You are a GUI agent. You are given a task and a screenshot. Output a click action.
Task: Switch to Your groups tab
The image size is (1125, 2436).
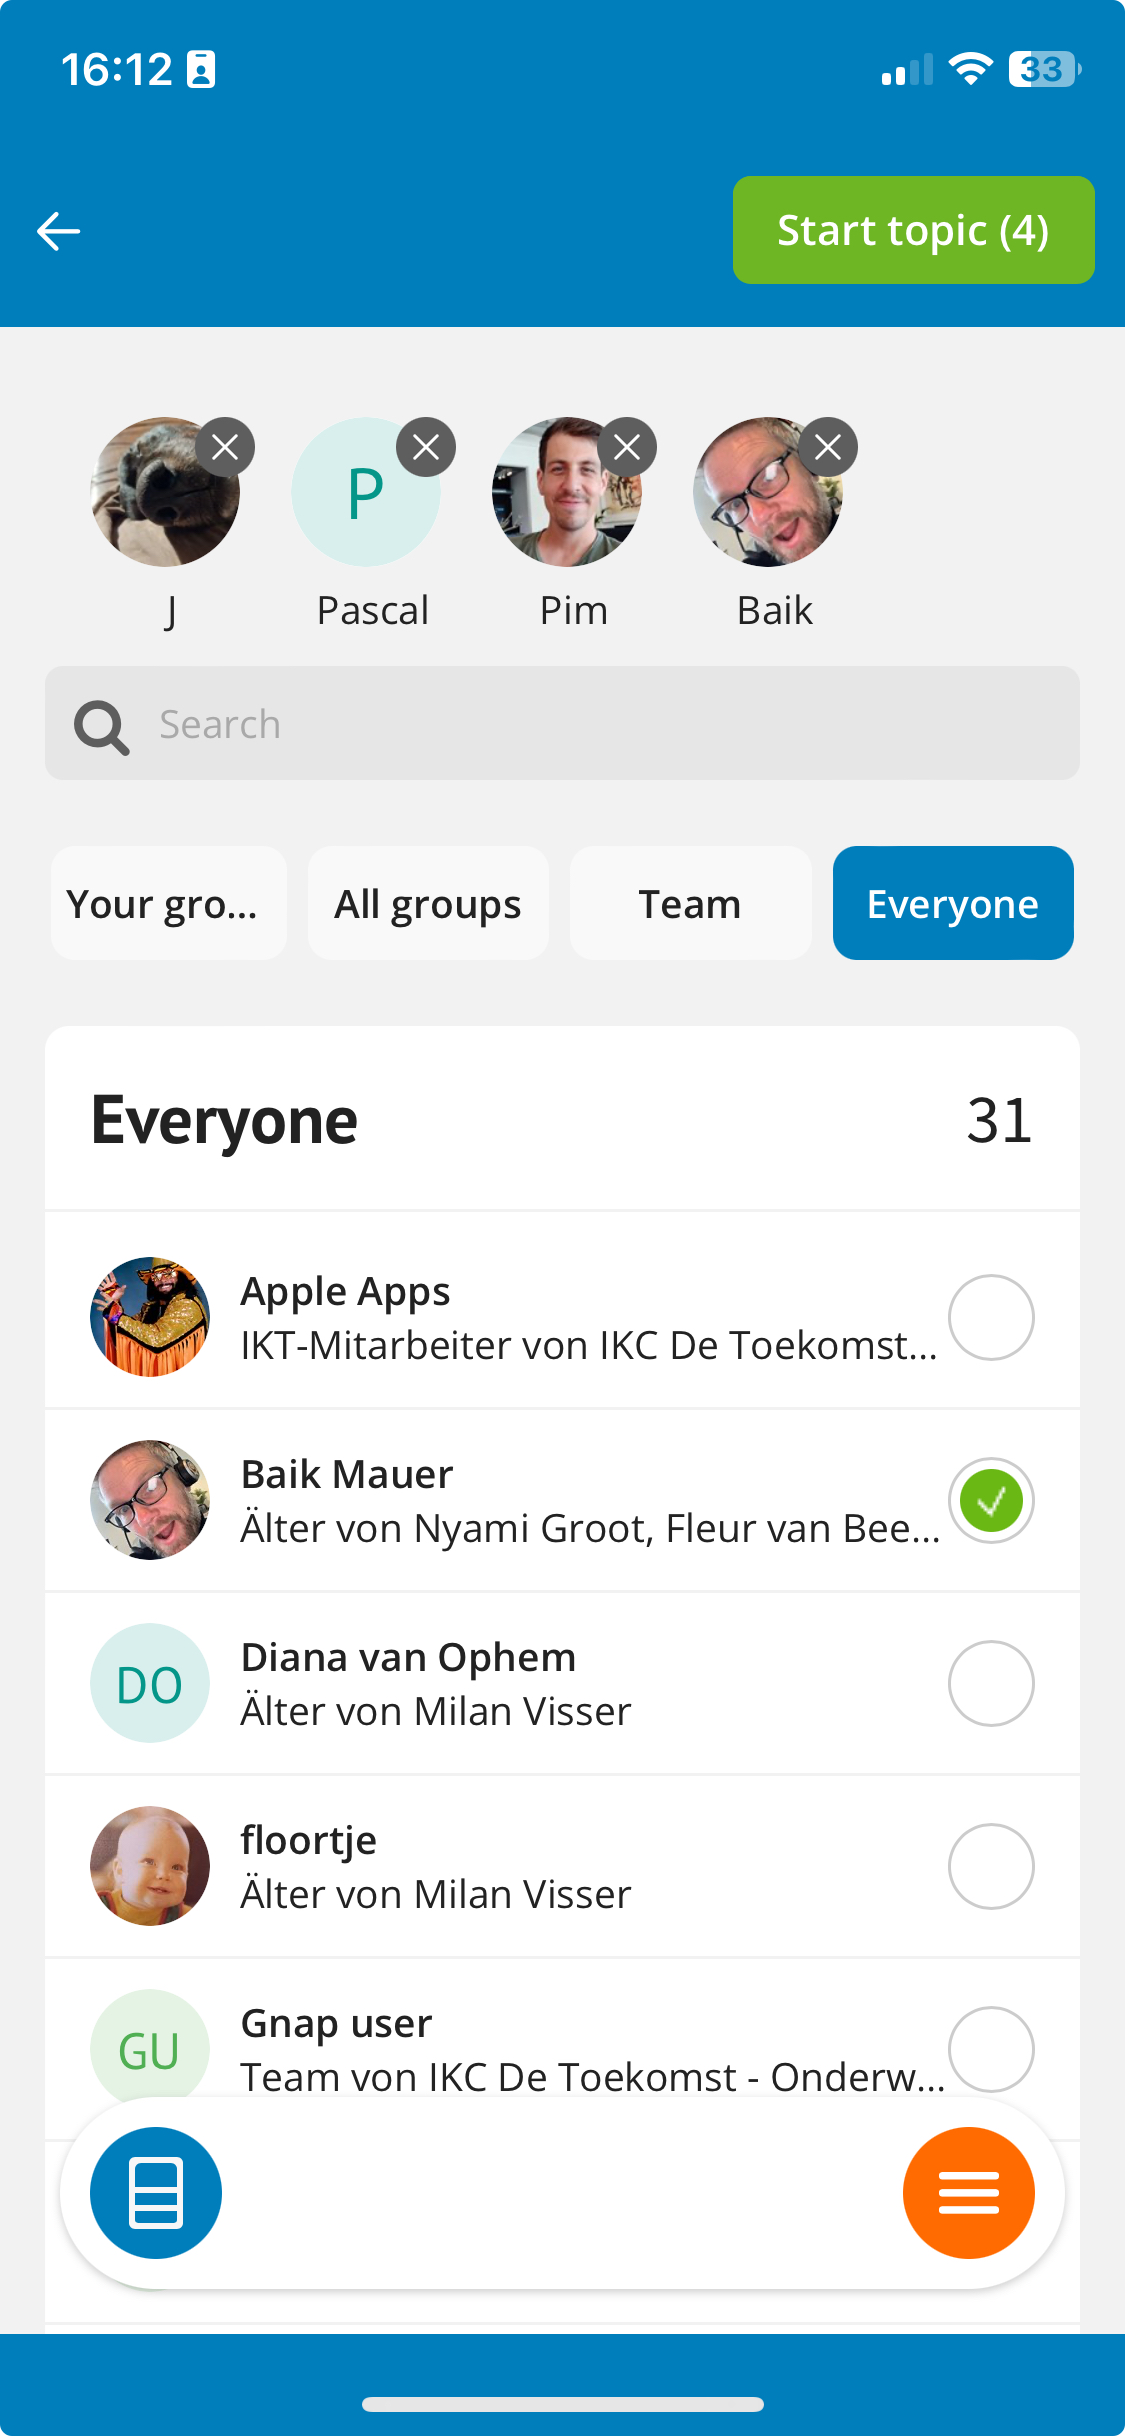click(169, 903)
